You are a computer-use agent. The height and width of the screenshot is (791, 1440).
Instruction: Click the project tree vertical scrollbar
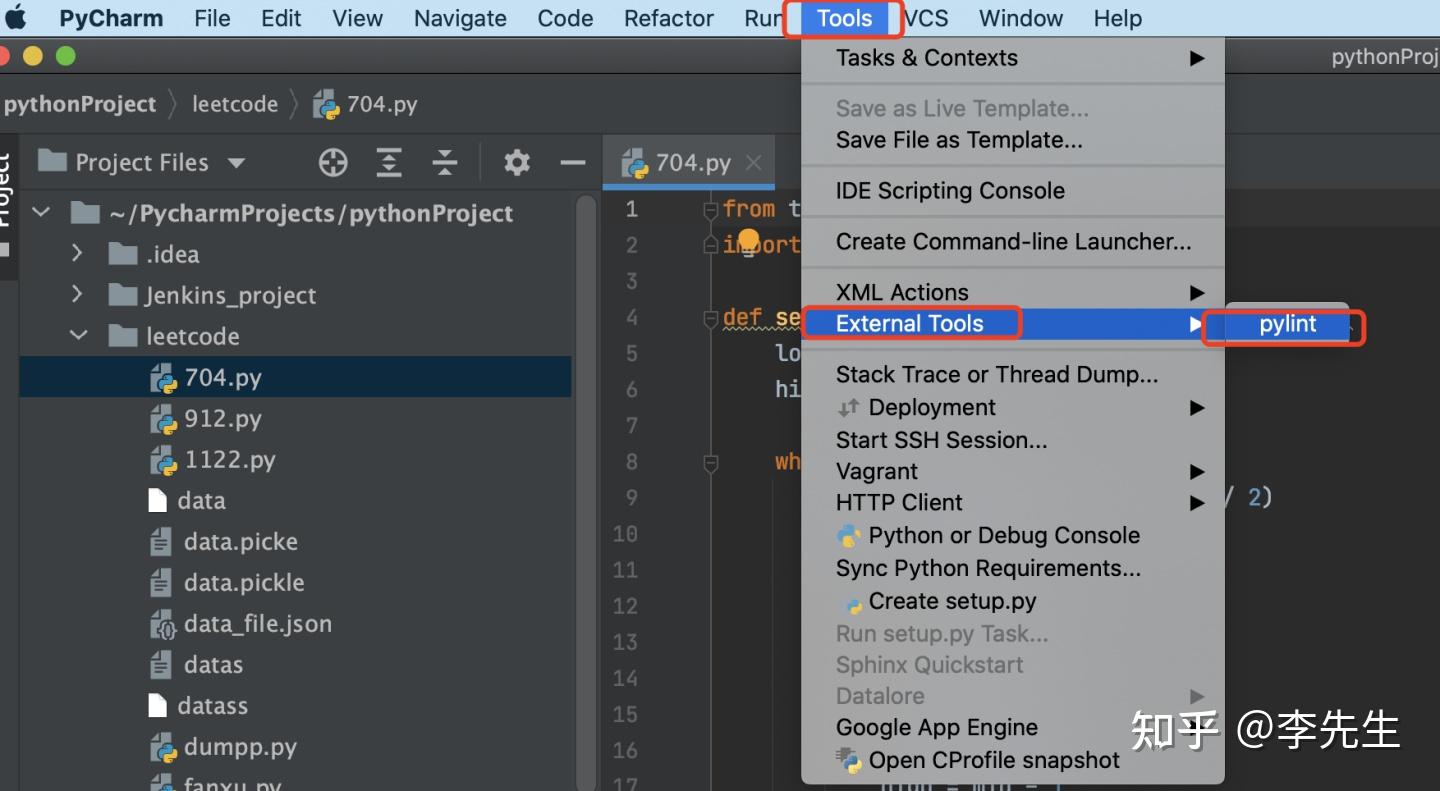[586, 492]
